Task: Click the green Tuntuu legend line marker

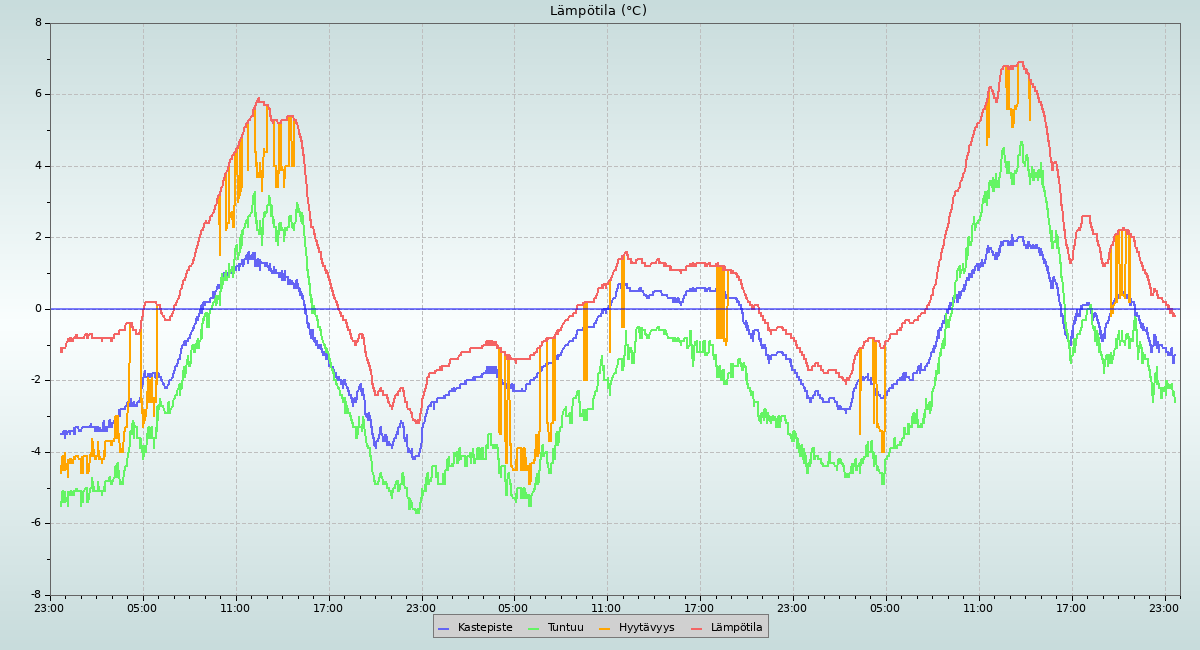Action: click(x=533, y=628)
